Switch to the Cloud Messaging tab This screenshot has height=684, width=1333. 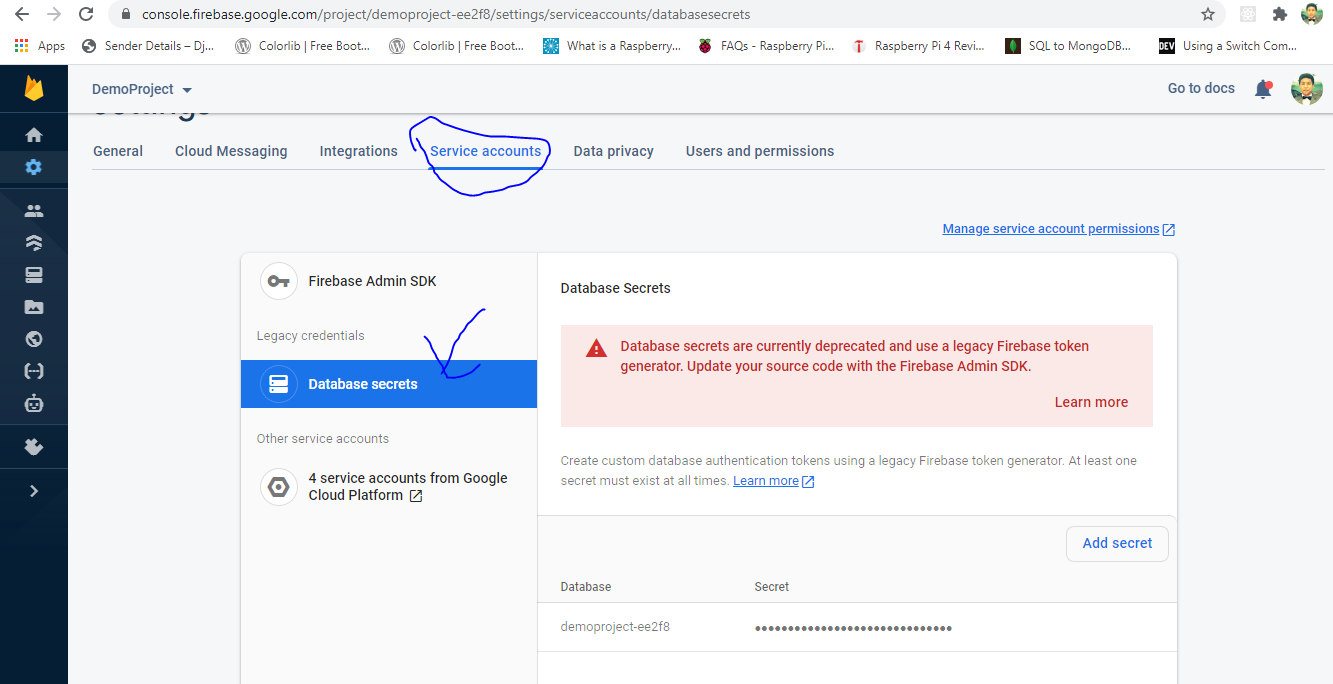[x=231, y=151]
